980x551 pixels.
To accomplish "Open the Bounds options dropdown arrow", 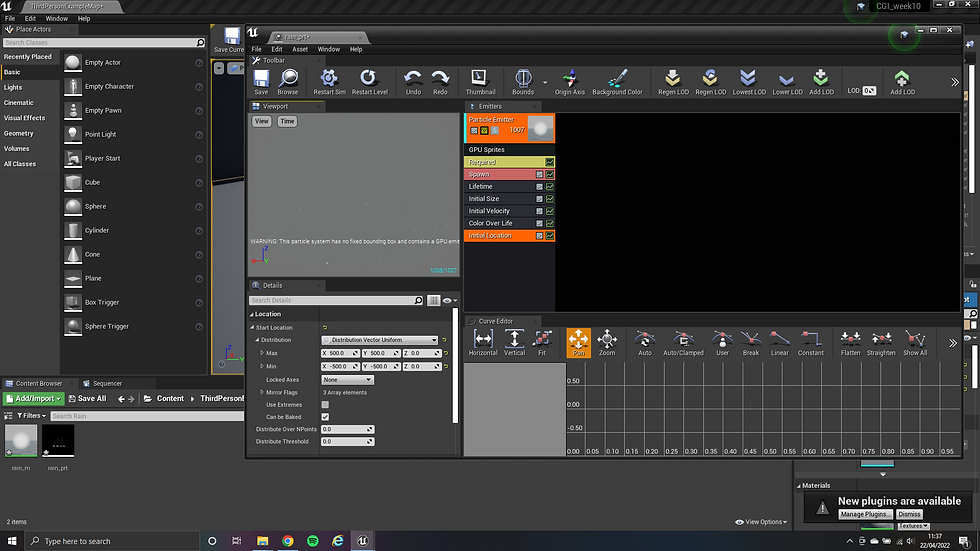I will tap(545, 82).
